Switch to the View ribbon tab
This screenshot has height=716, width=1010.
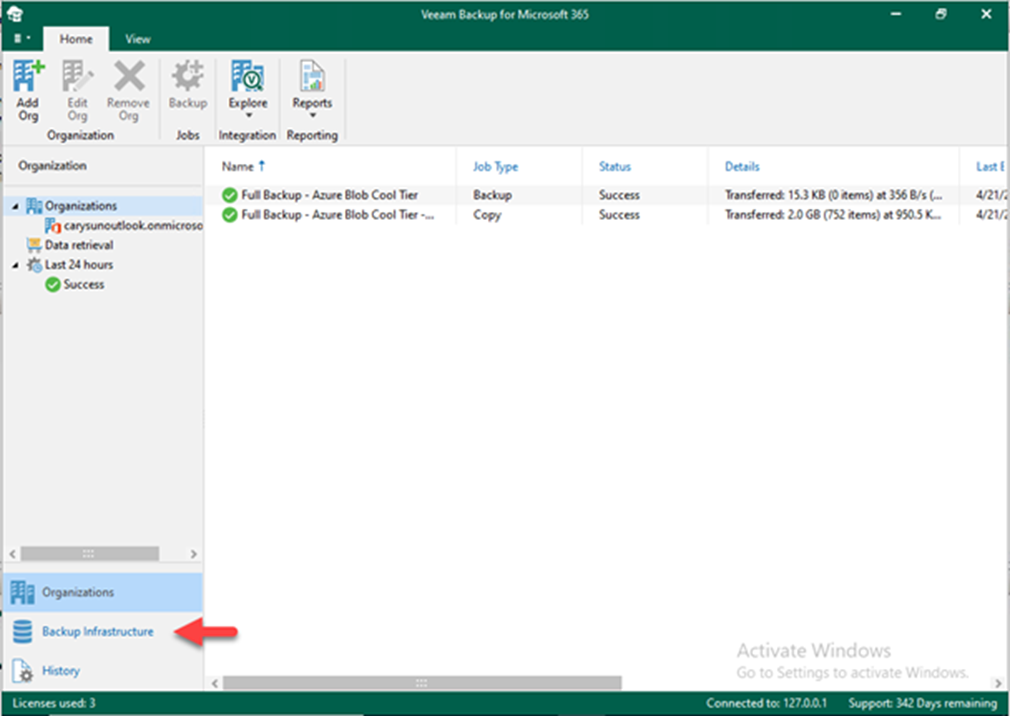point(138,39)
